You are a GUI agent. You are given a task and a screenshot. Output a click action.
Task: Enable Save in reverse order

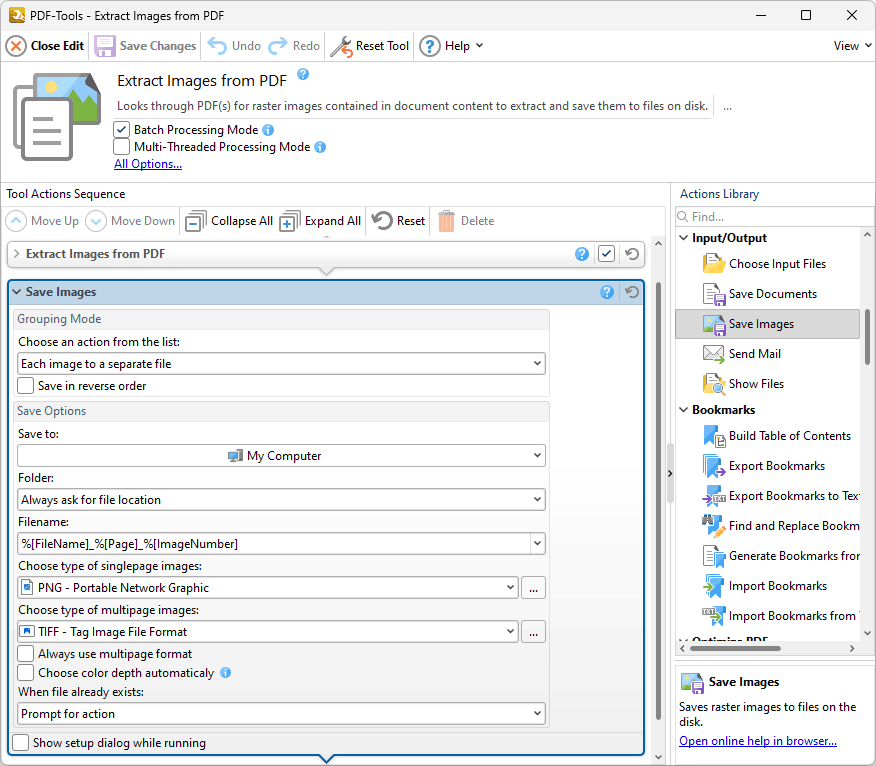26,386
